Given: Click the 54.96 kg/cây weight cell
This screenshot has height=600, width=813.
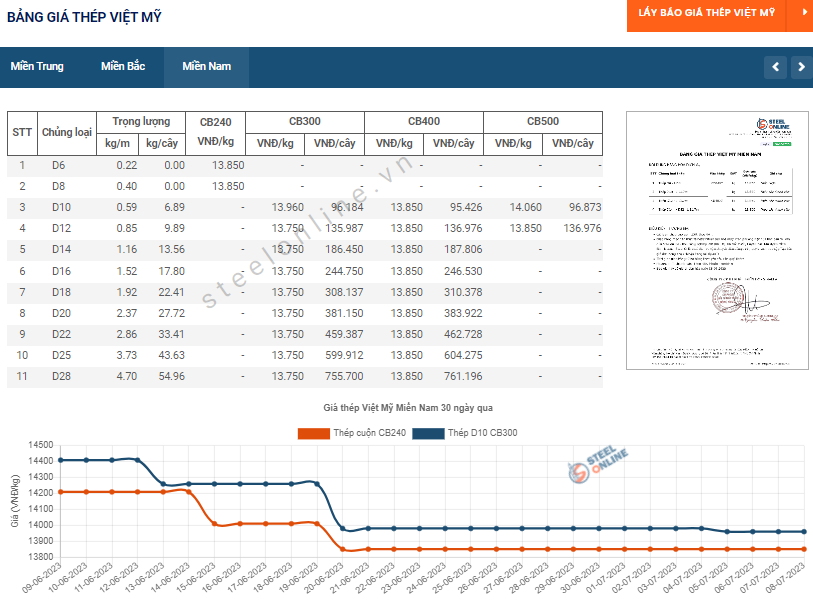Looking at the screenshot, I should pos(172,376).
